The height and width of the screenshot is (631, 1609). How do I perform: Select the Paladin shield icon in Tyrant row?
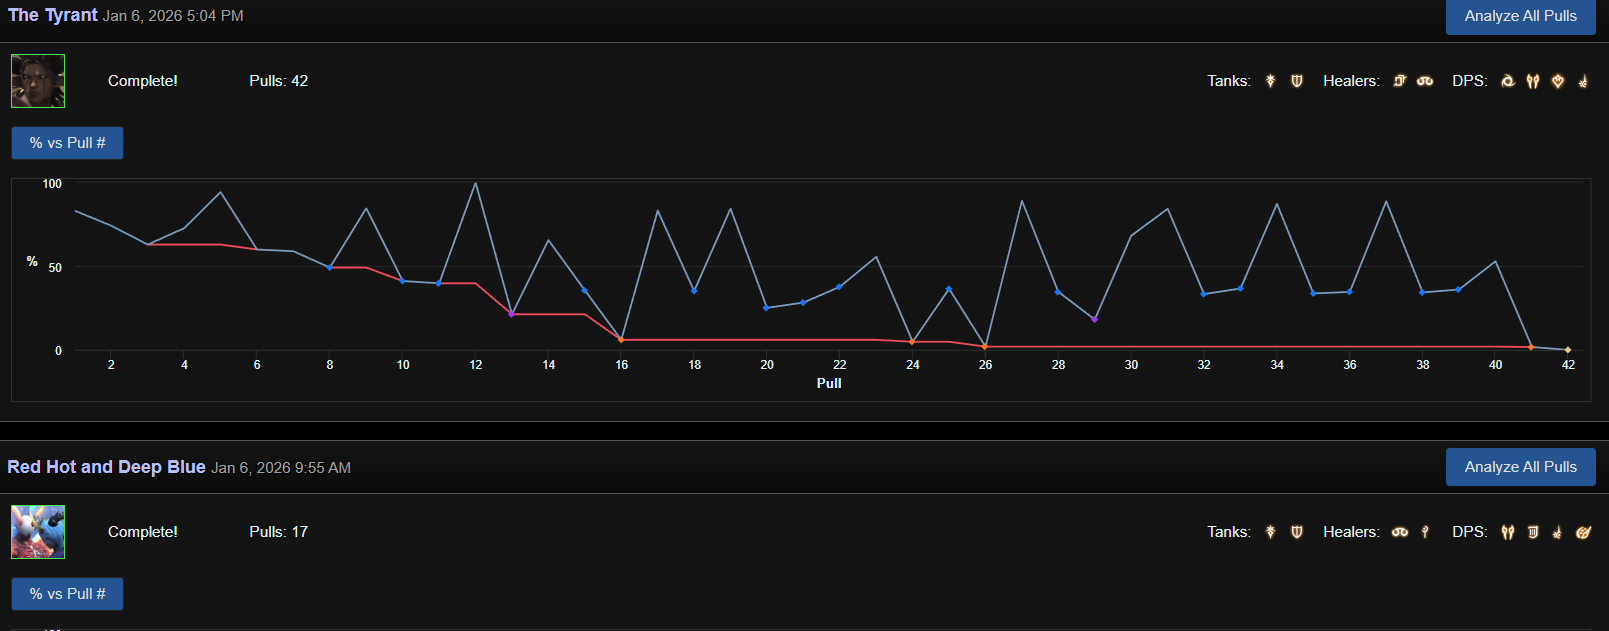1297,81
